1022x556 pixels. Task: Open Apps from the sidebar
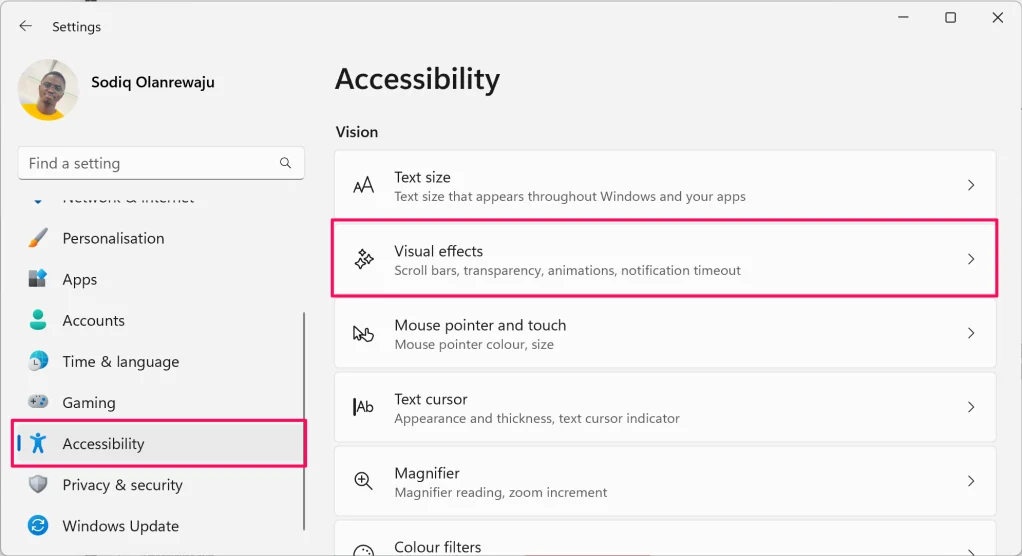[80, 280]
